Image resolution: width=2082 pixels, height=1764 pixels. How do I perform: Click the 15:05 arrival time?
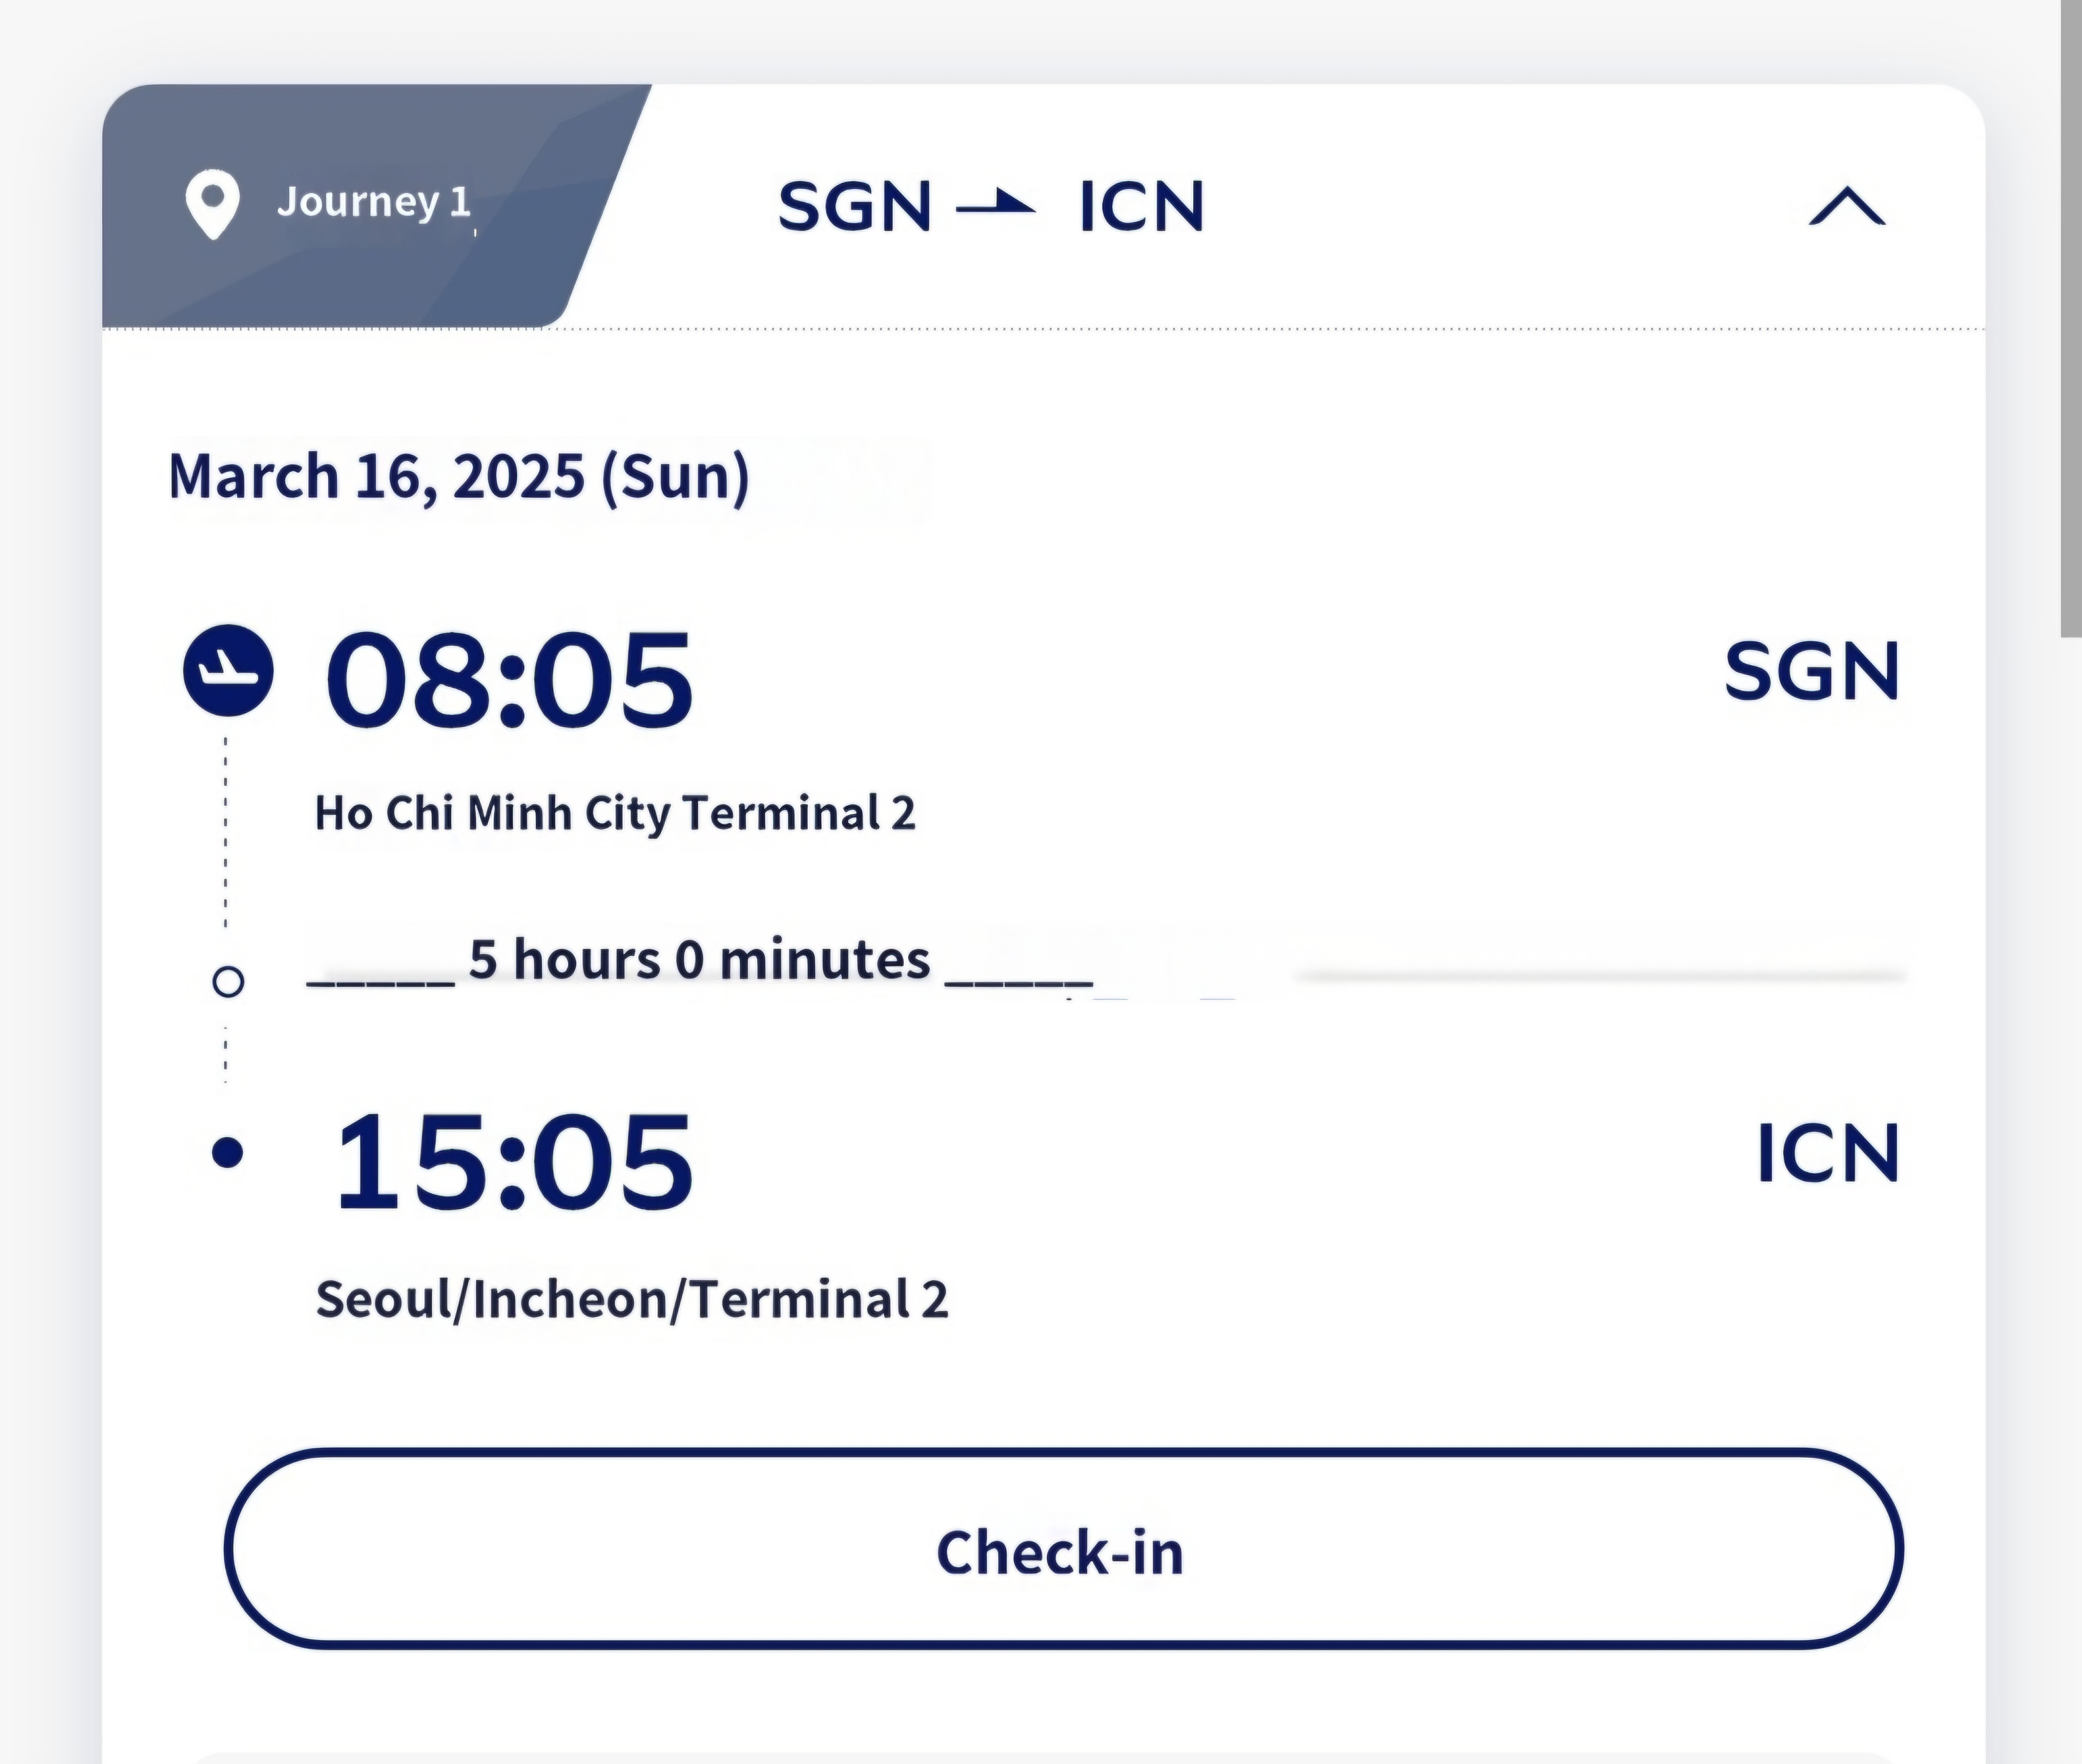tap(512, 1162)
